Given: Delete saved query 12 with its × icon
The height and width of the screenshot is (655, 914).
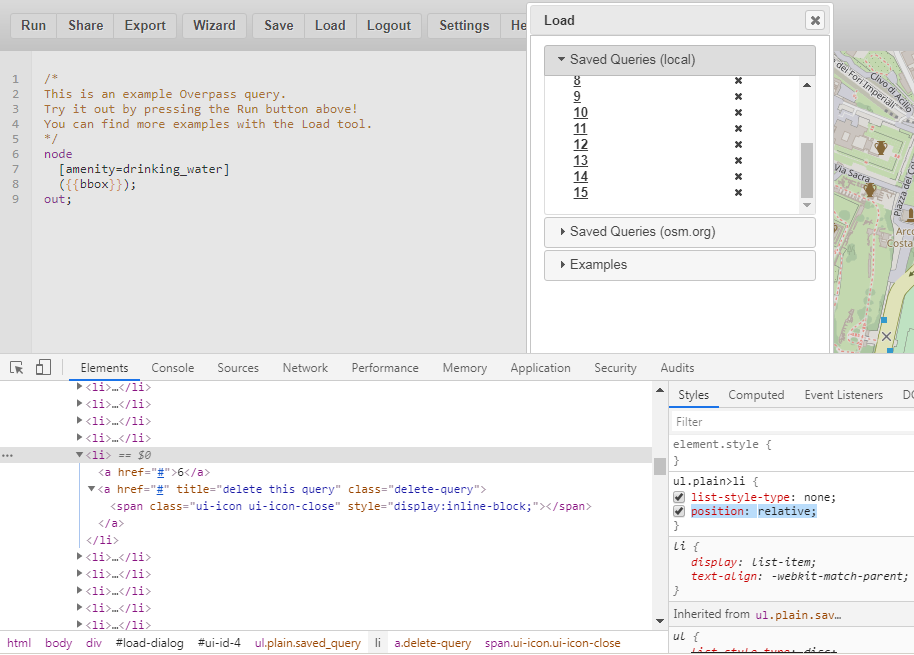Looking at the screenshot, I should [x=737, y=144].
